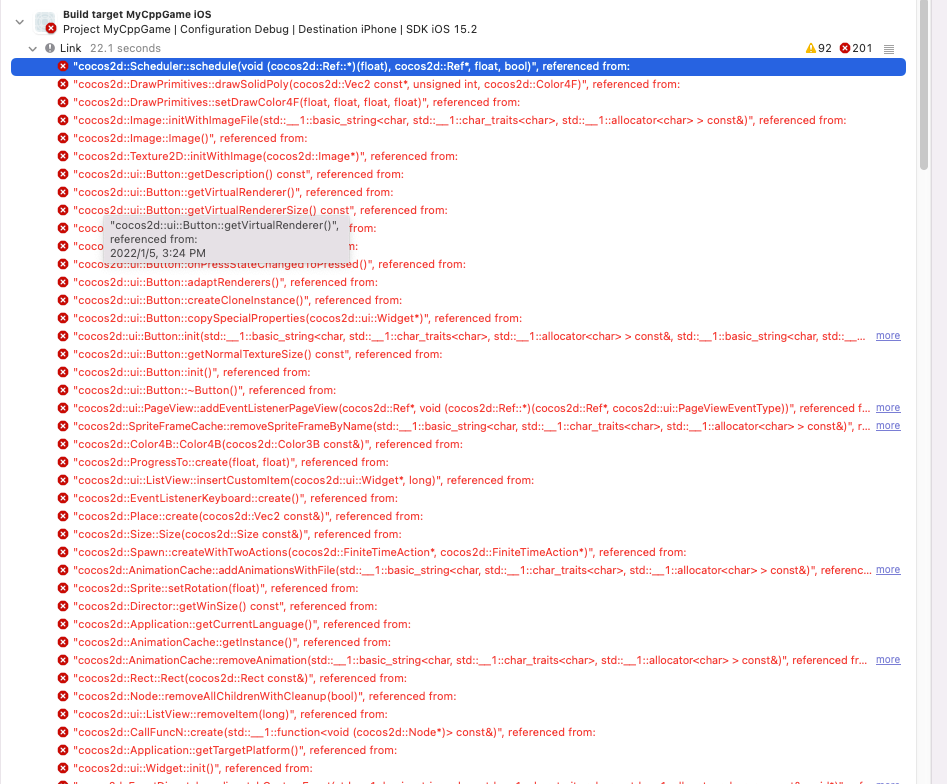Select the Application::getTargetPlatform error text
Viewport: 947px width, 784px height.
pos(235,750)
